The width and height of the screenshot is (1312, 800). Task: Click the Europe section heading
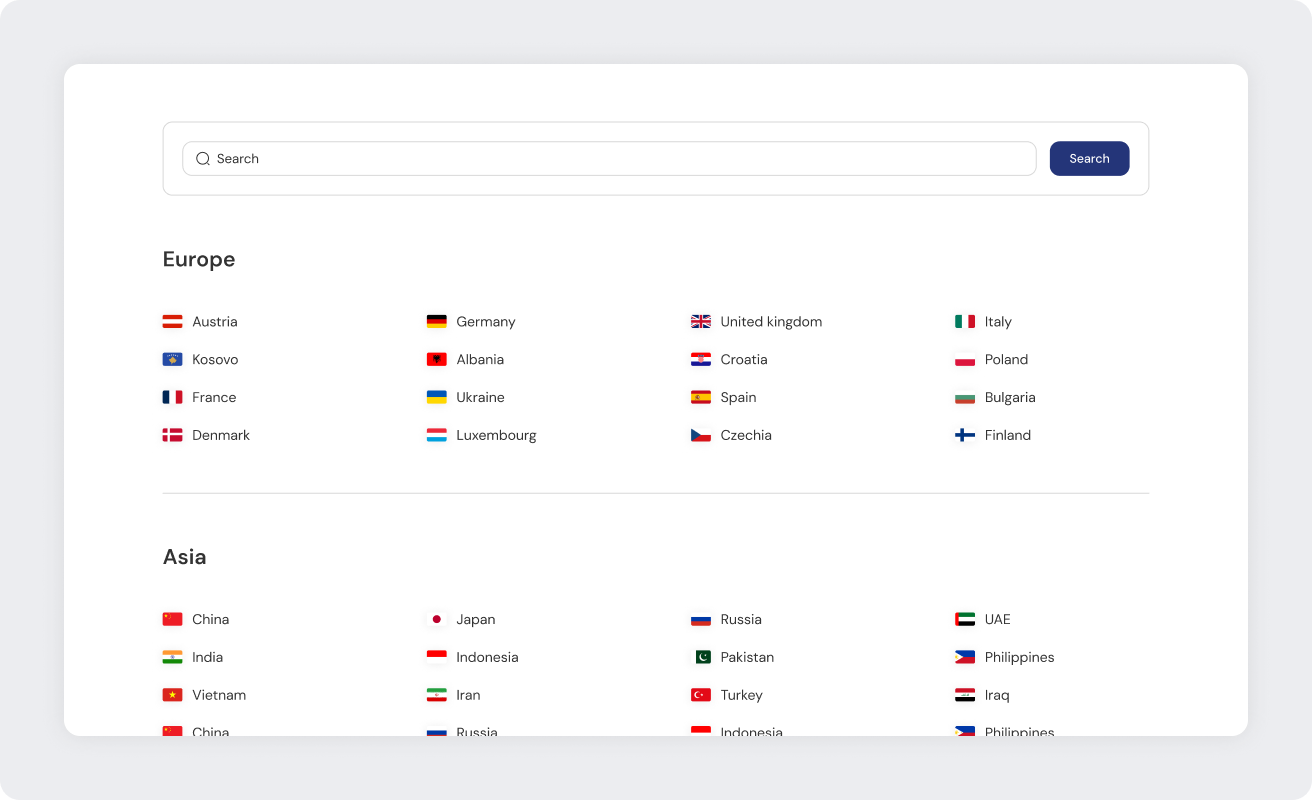pyautogui.click(x=199, y=260)
